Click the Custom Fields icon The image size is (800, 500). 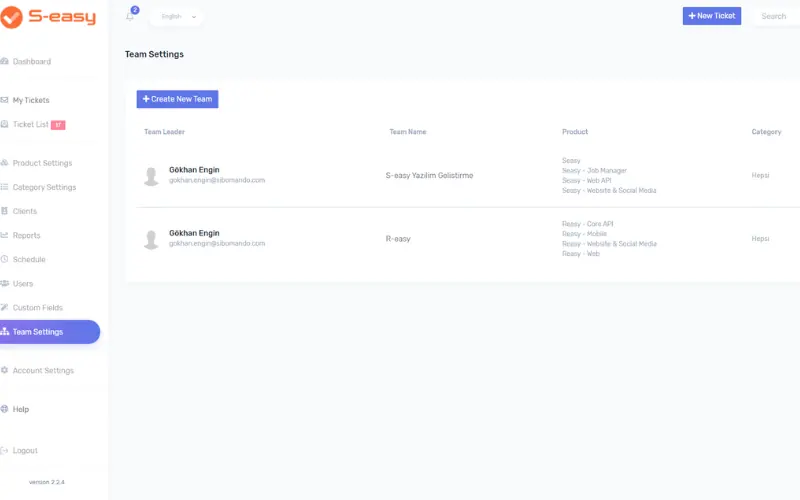4,307
